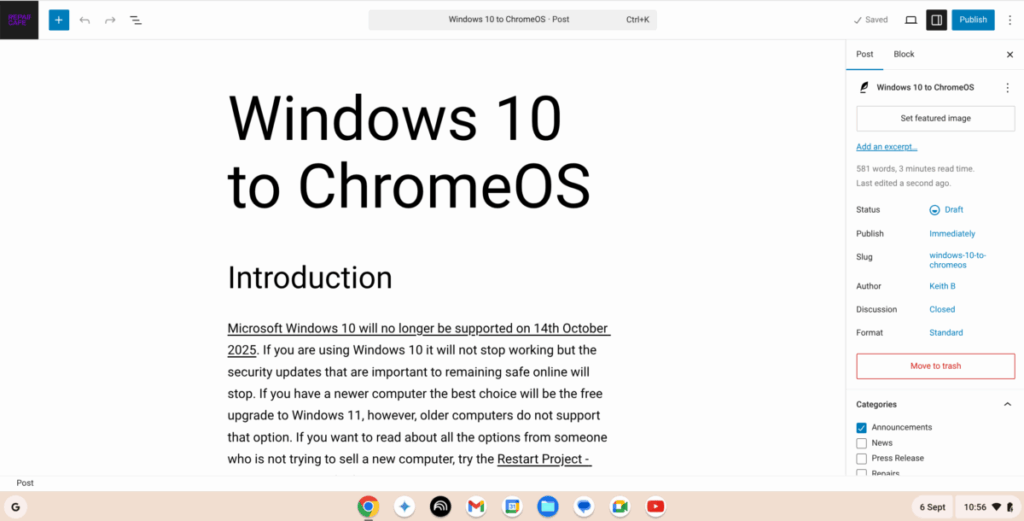Click the Move to trash button
The height and width of the screenshot is (521, 1024).
click(935, 366)
